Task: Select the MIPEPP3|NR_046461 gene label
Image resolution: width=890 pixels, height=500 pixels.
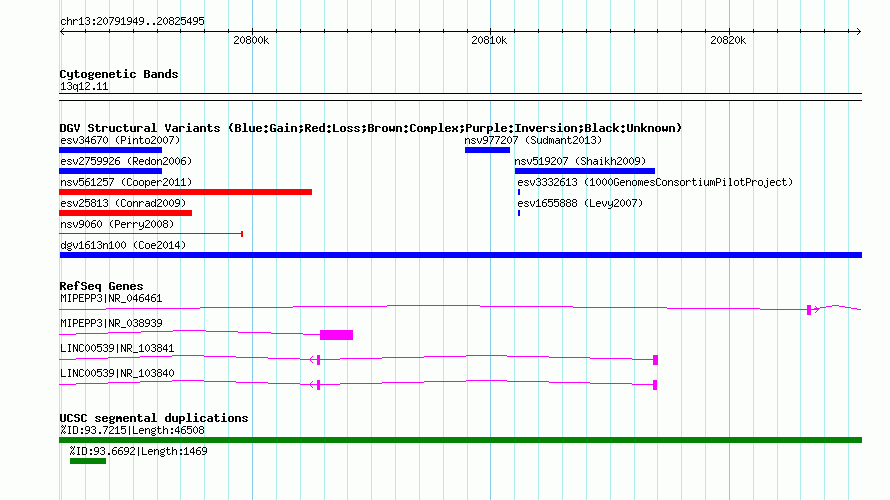Action: pos(111,299)
